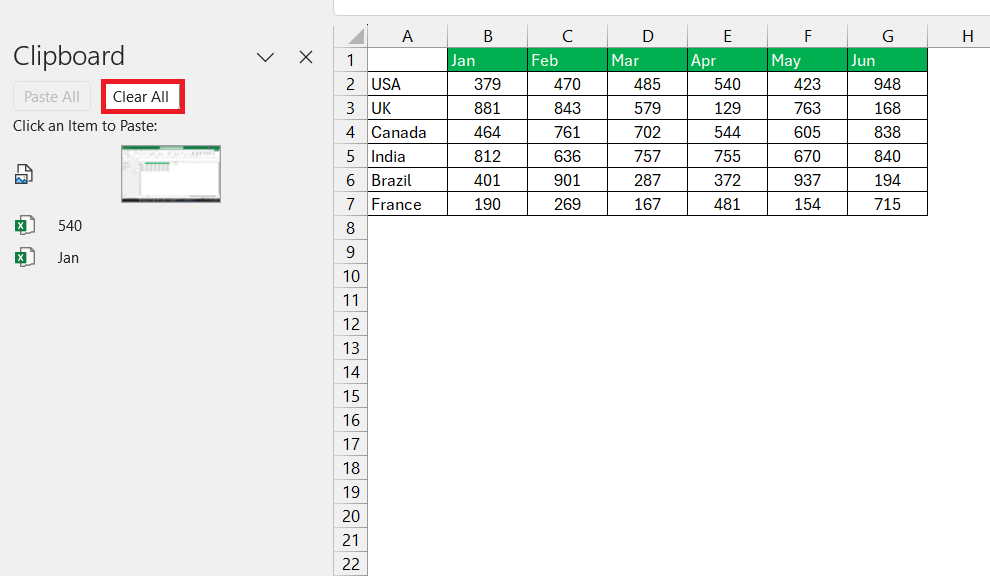Screen dimensions: 990x576
Task: Click cell with value 269
Action: tap(568, 204)
